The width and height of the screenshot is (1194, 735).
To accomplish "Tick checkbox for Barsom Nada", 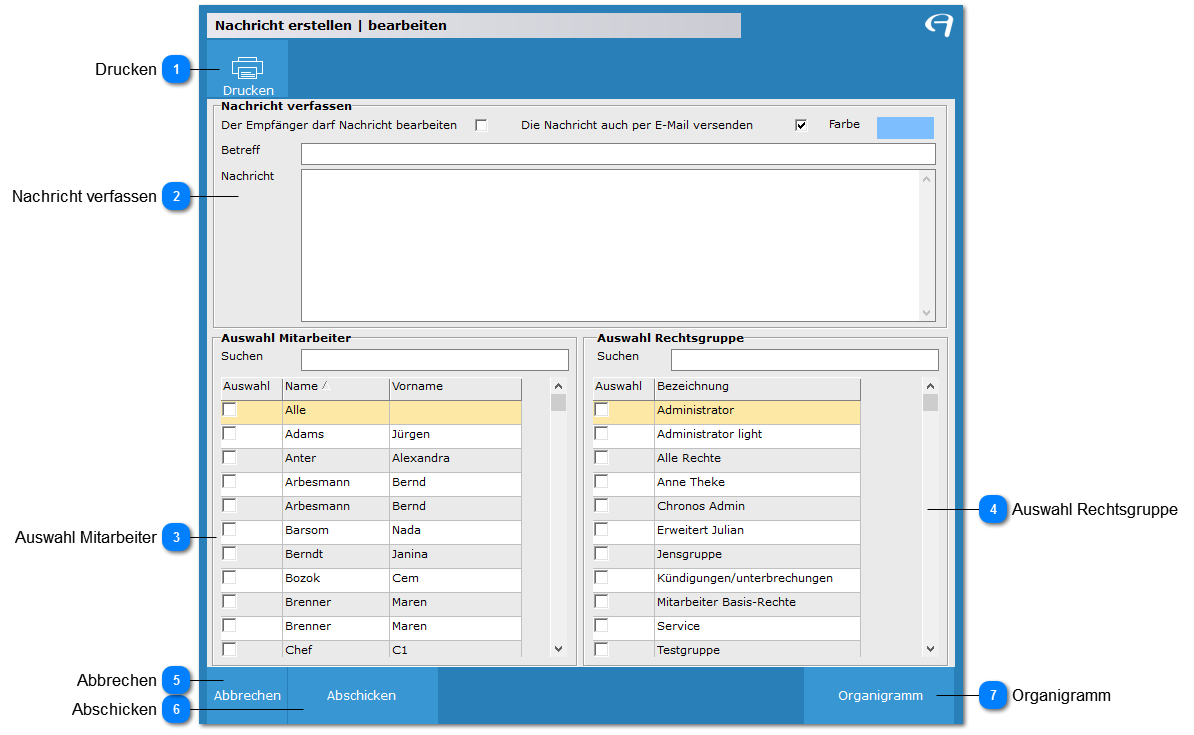I will (229, 529).
